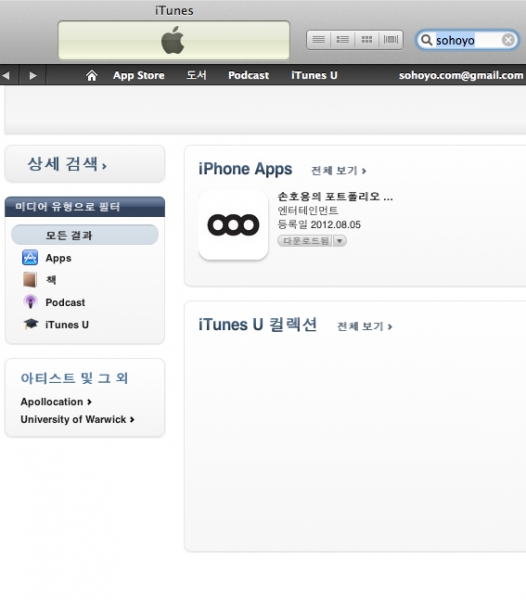Open the app thumbnail with three rings
Viewport: 526px width, 600px height.
click(x=233, y=225)
